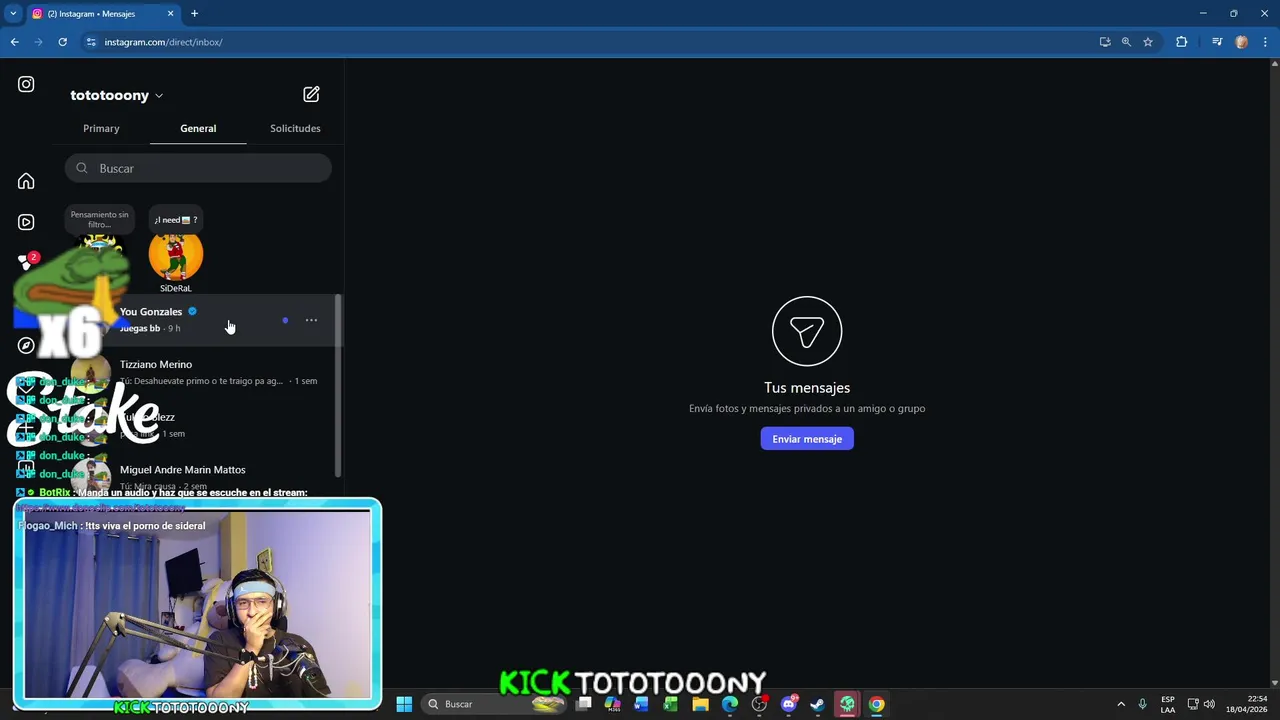
Task: Open File Explorer from taskbar
Action: click(700, 704)
